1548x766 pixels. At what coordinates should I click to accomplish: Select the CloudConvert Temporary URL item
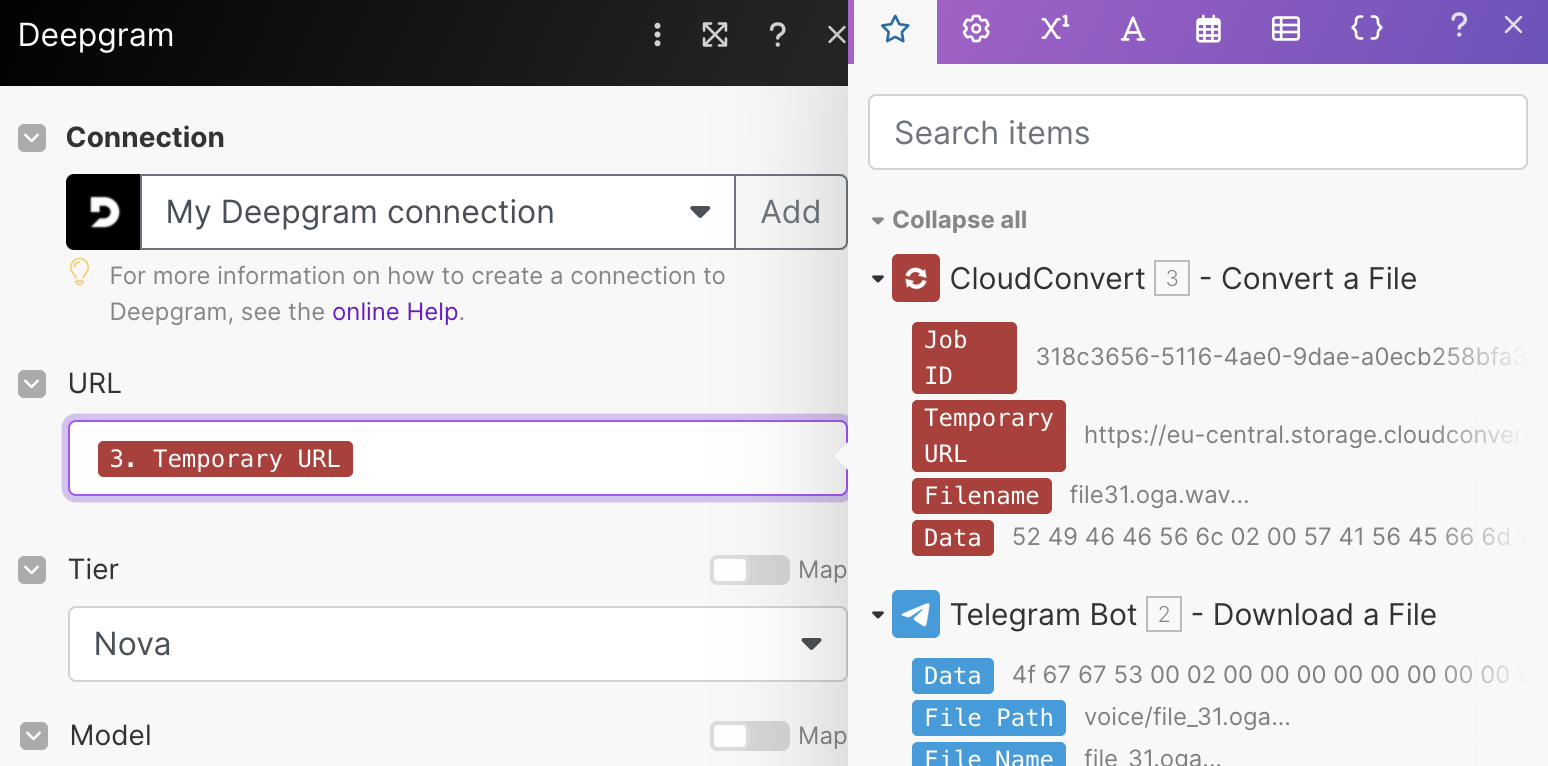pyautogui.click(x=989, y=436)
